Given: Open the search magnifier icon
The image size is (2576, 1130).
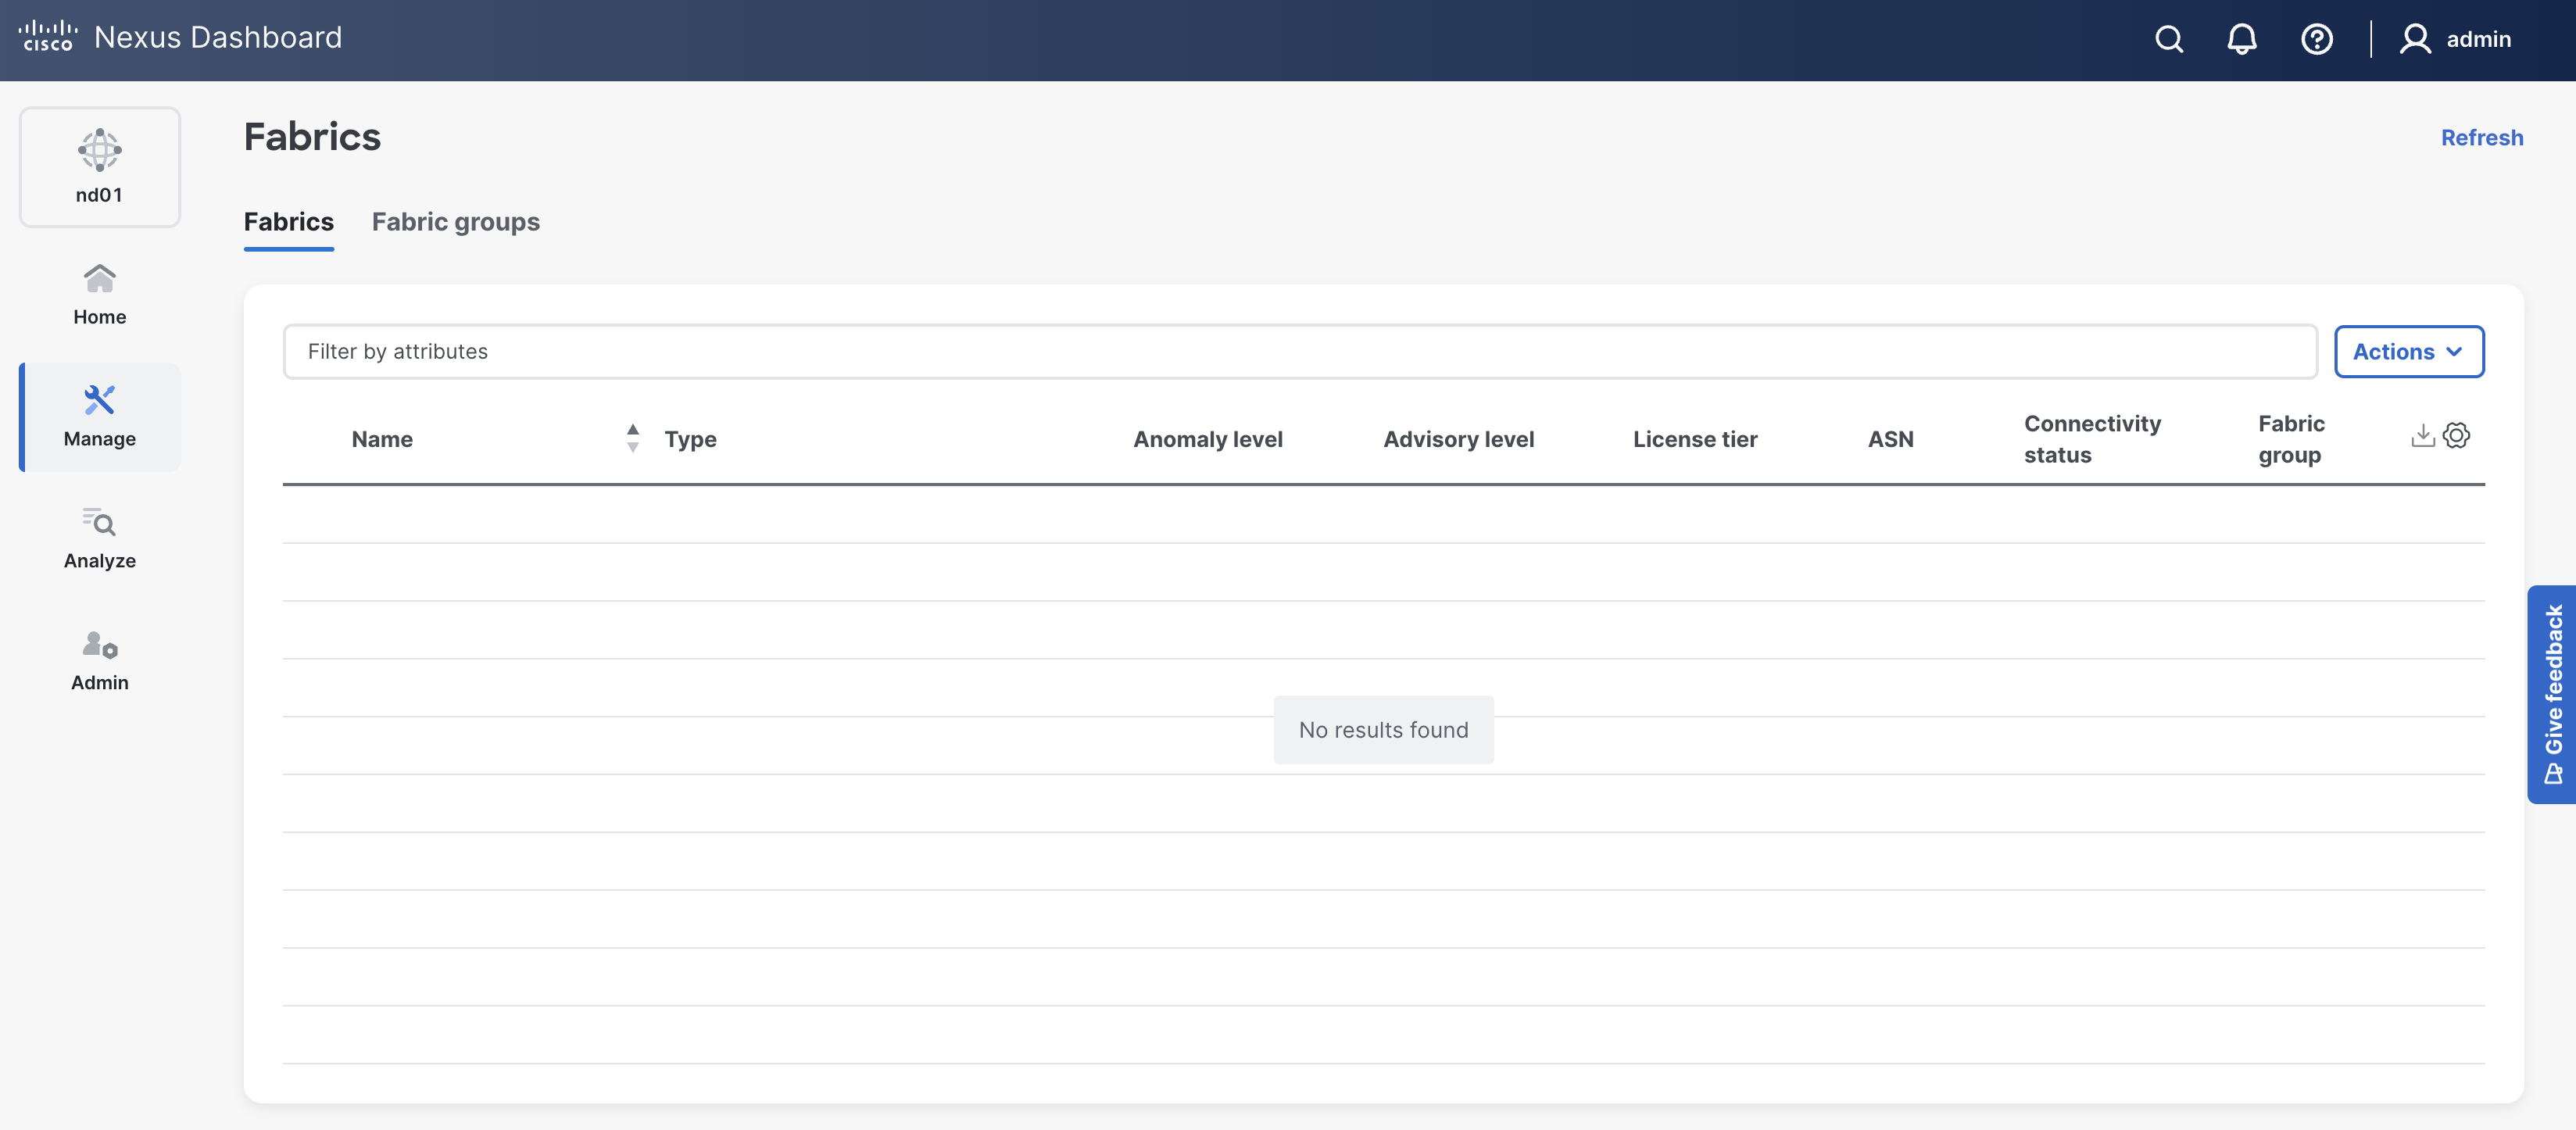Looking at the screenshot, I should [x=2168, y=39].
